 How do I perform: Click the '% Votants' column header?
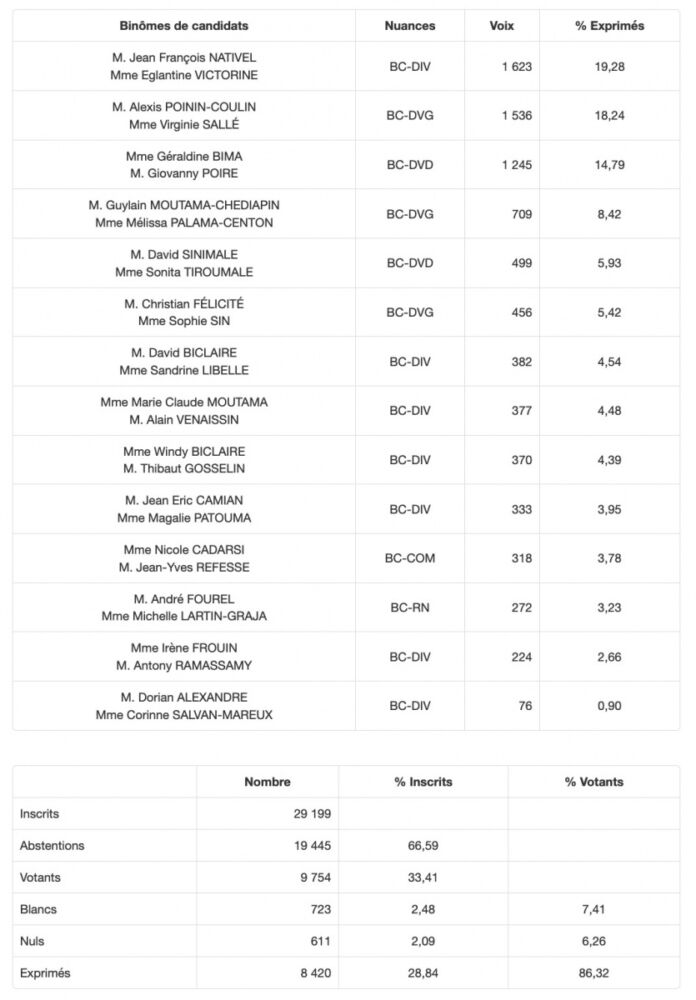click(x=594, y=782)
